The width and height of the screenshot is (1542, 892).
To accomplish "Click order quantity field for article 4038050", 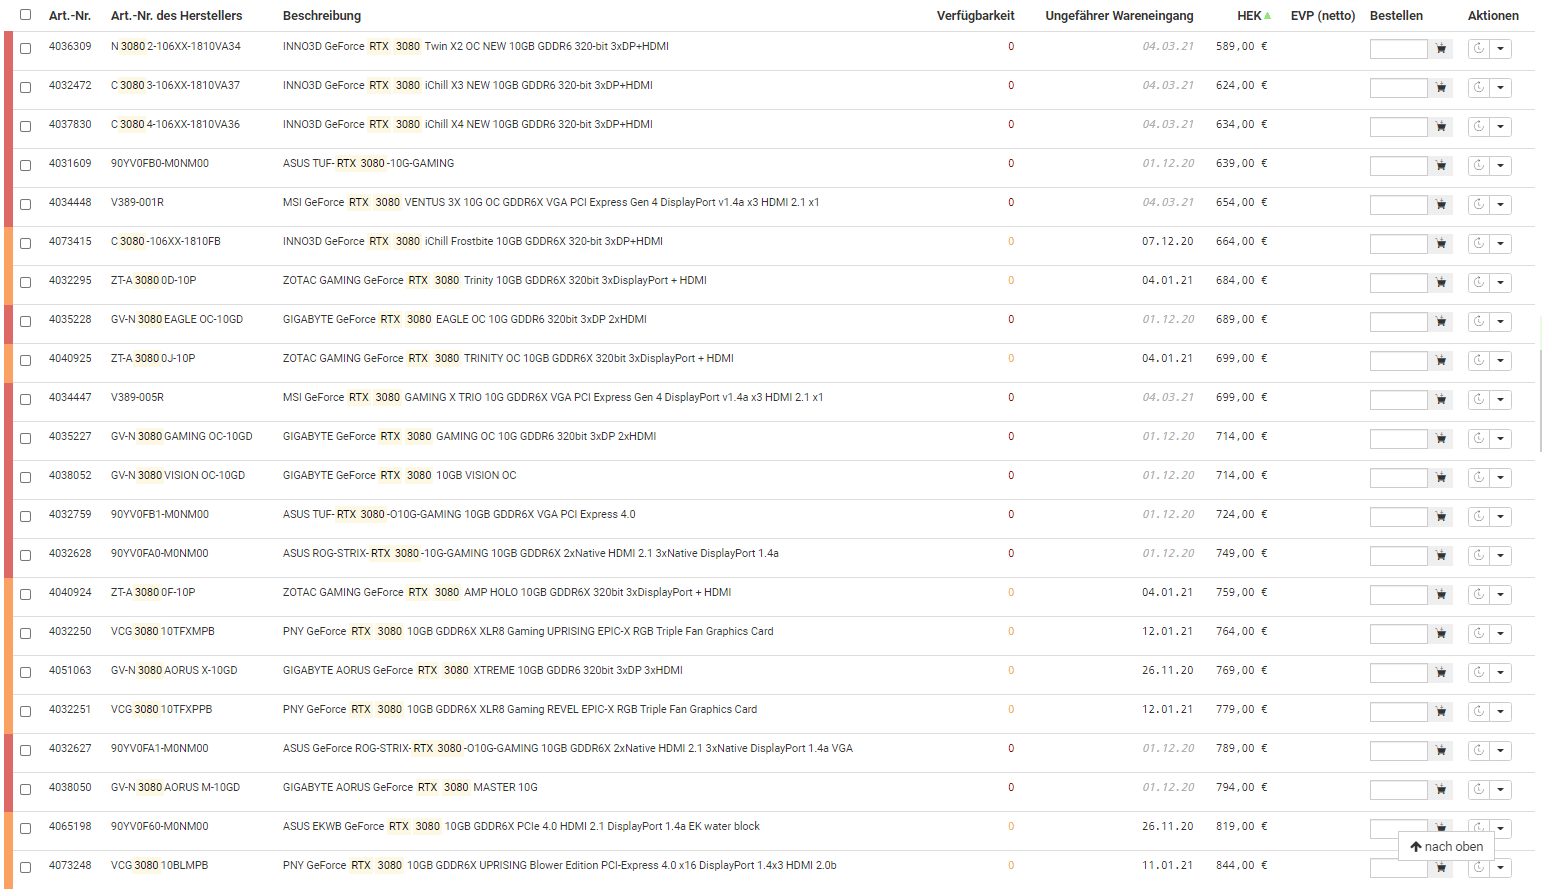I will pyautogui.click(x=1398, y=790).
